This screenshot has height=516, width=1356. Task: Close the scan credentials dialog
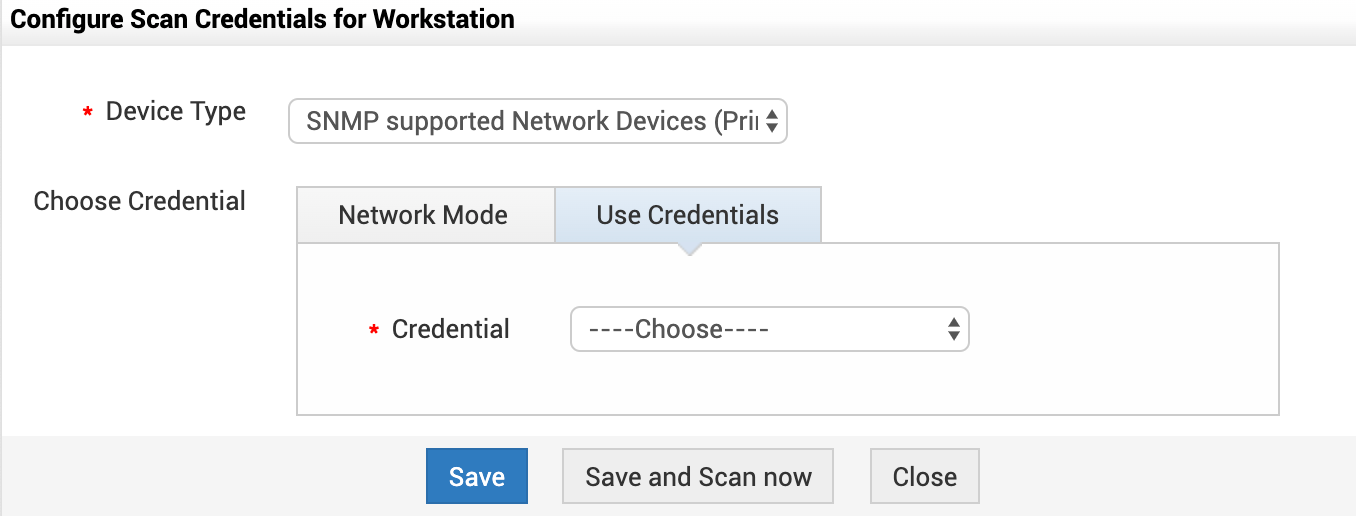[924, 477]
